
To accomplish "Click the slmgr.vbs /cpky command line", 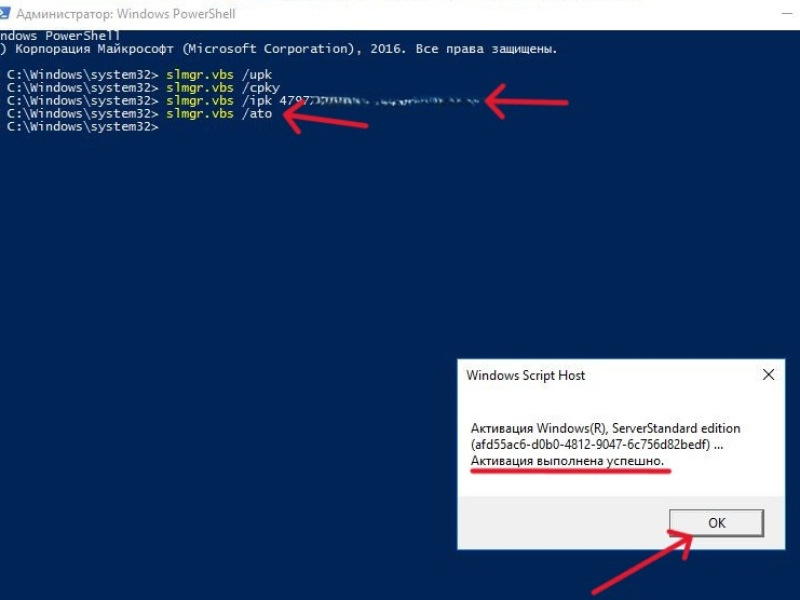I will [x=143, y=88].
